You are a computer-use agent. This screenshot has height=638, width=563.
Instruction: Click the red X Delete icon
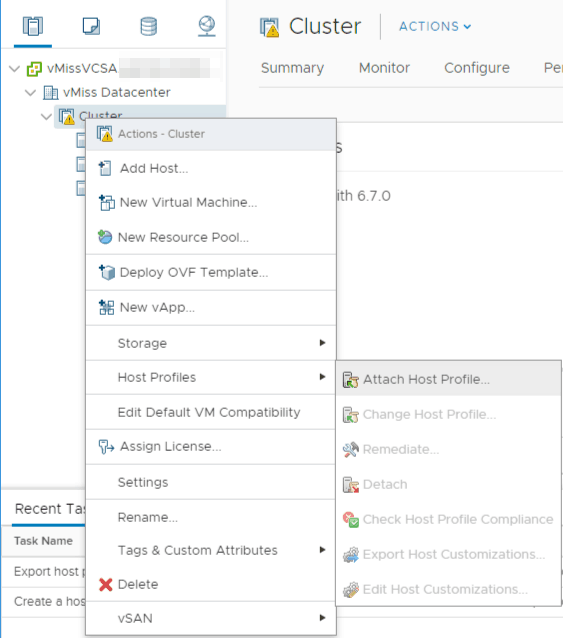(105, 584)
